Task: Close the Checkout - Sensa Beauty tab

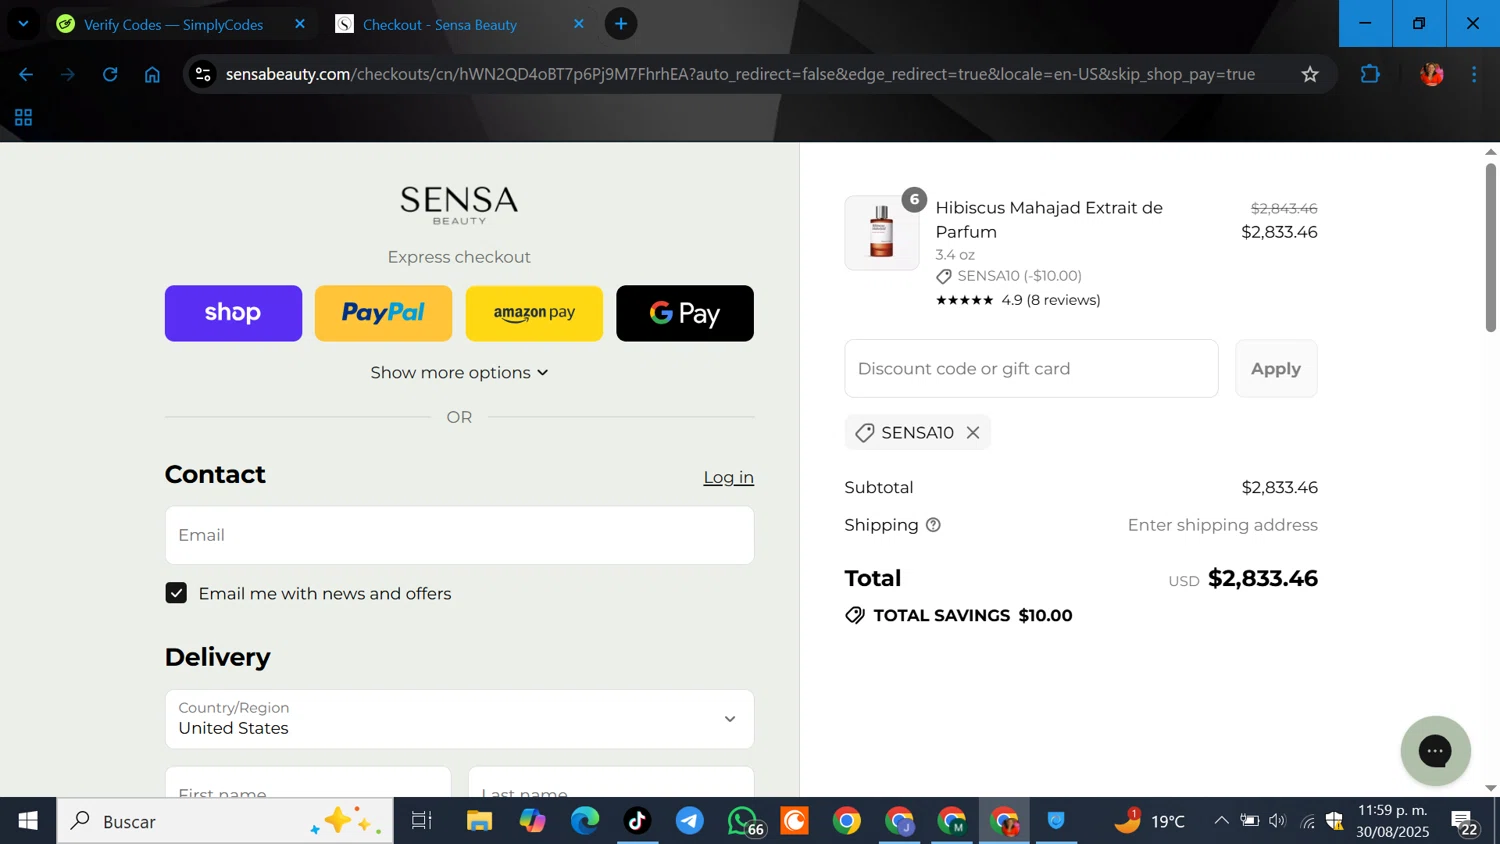Action: [578, 24]
